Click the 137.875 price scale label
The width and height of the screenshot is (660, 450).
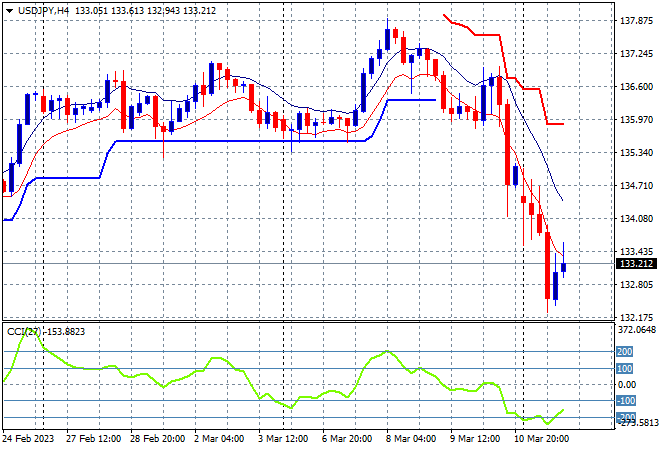[x=636, y=21]
